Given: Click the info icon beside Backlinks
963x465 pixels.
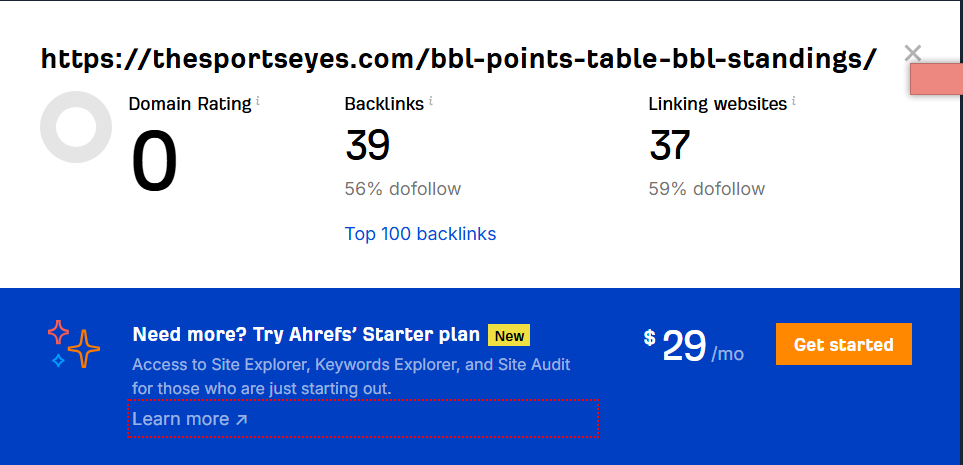Looking at the screenshot, I should click(431, 101).
